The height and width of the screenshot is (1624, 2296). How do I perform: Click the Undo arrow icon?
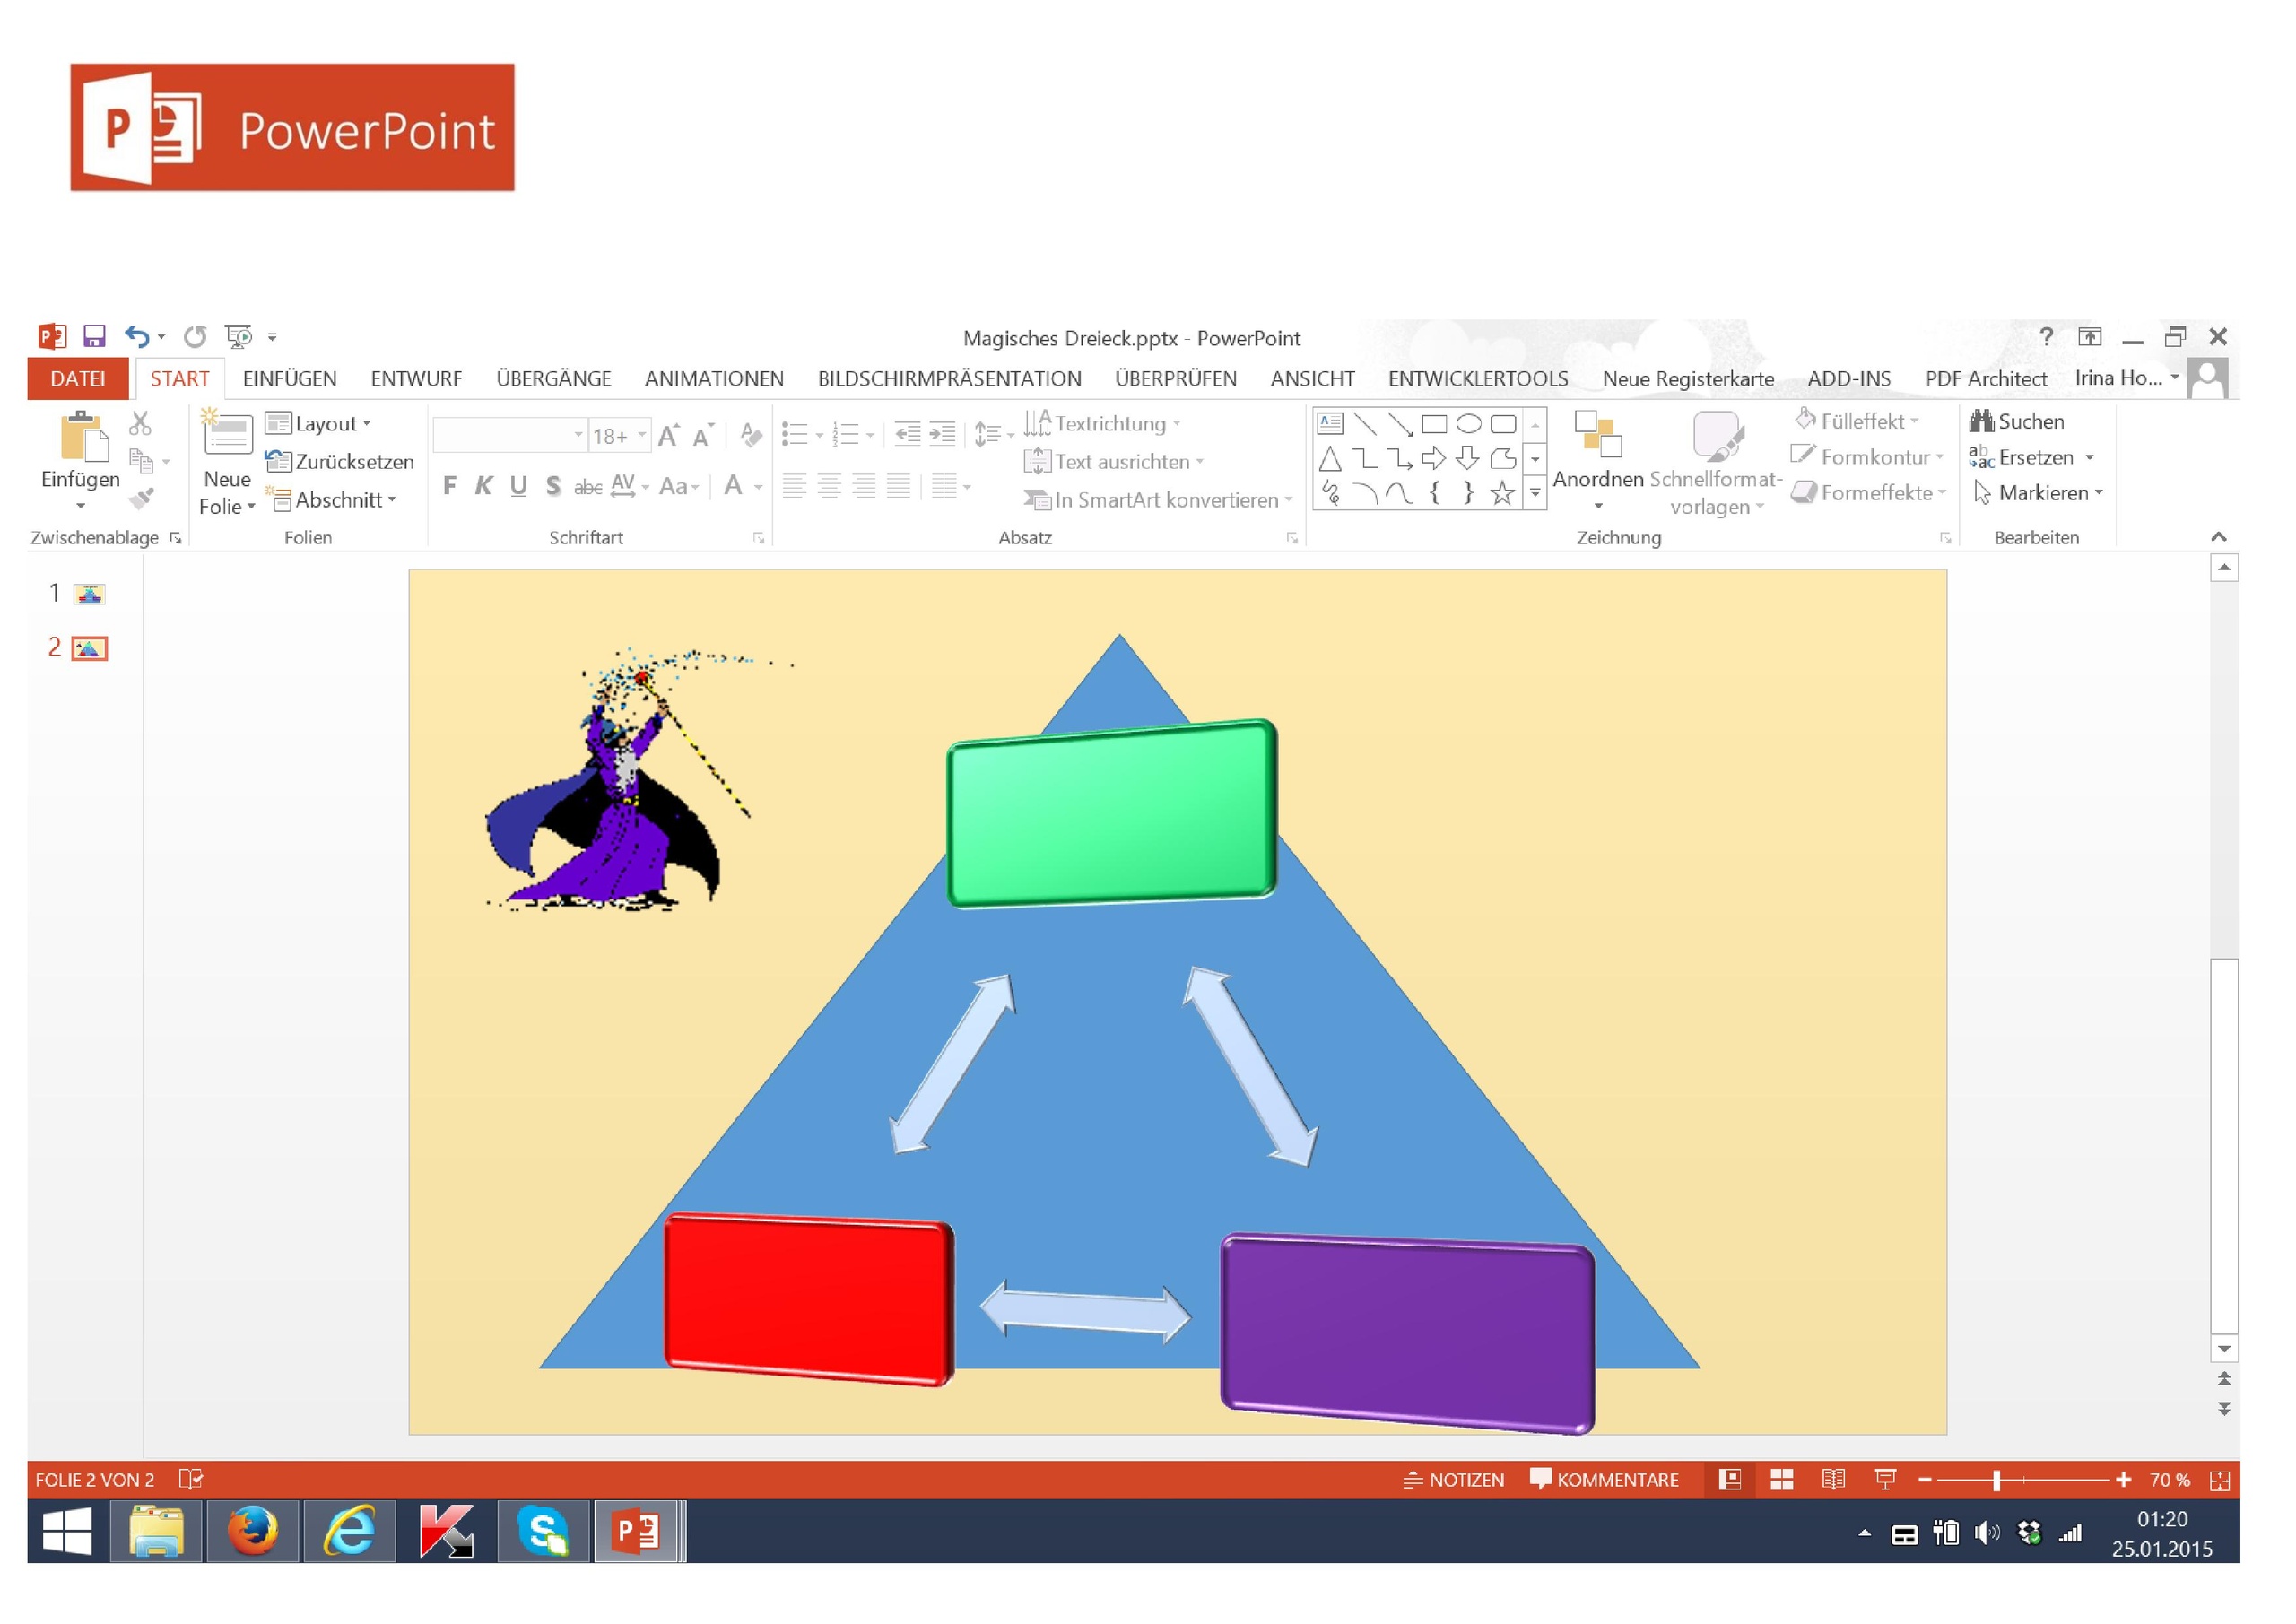tap(136, 336)
